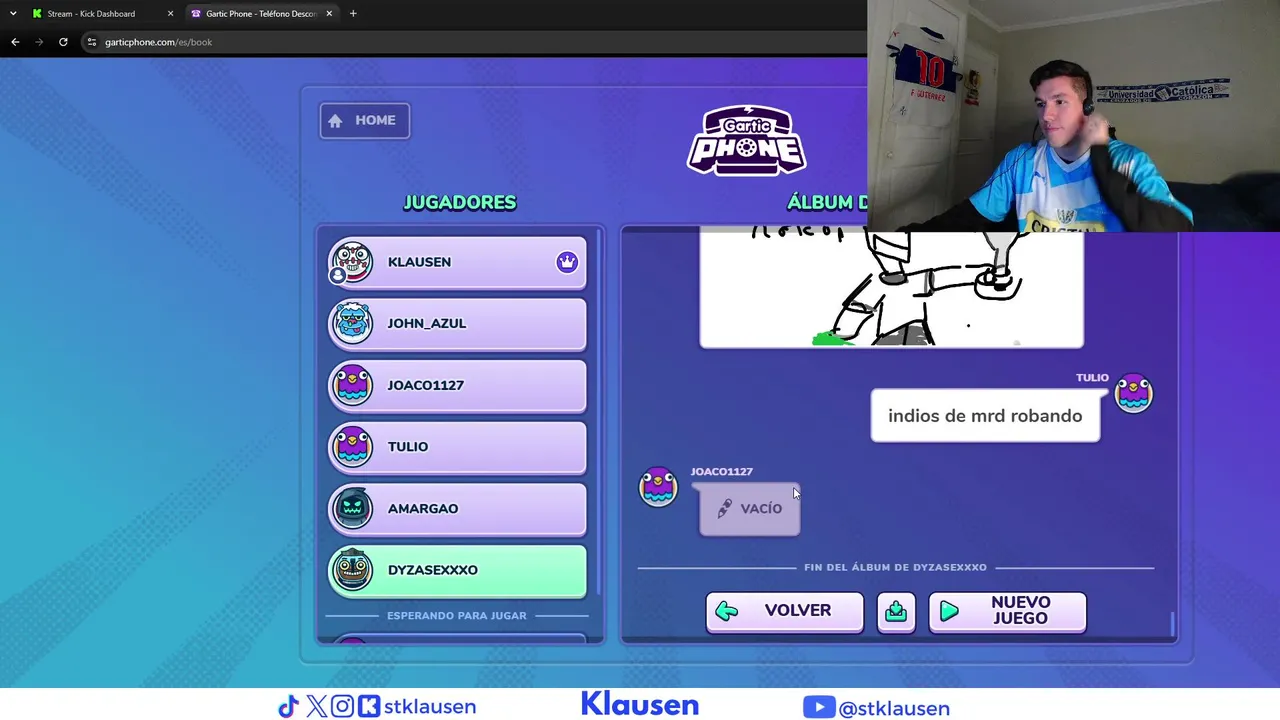Click the site info icon in address bar
The height and width of the screenshot is (720, 1280).
click(92, 42)
